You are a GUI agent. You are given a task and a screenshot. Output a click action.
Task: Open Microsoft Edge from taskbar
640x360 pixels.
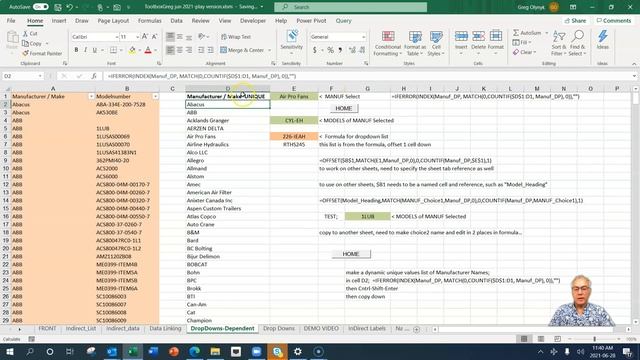point(194,351)
